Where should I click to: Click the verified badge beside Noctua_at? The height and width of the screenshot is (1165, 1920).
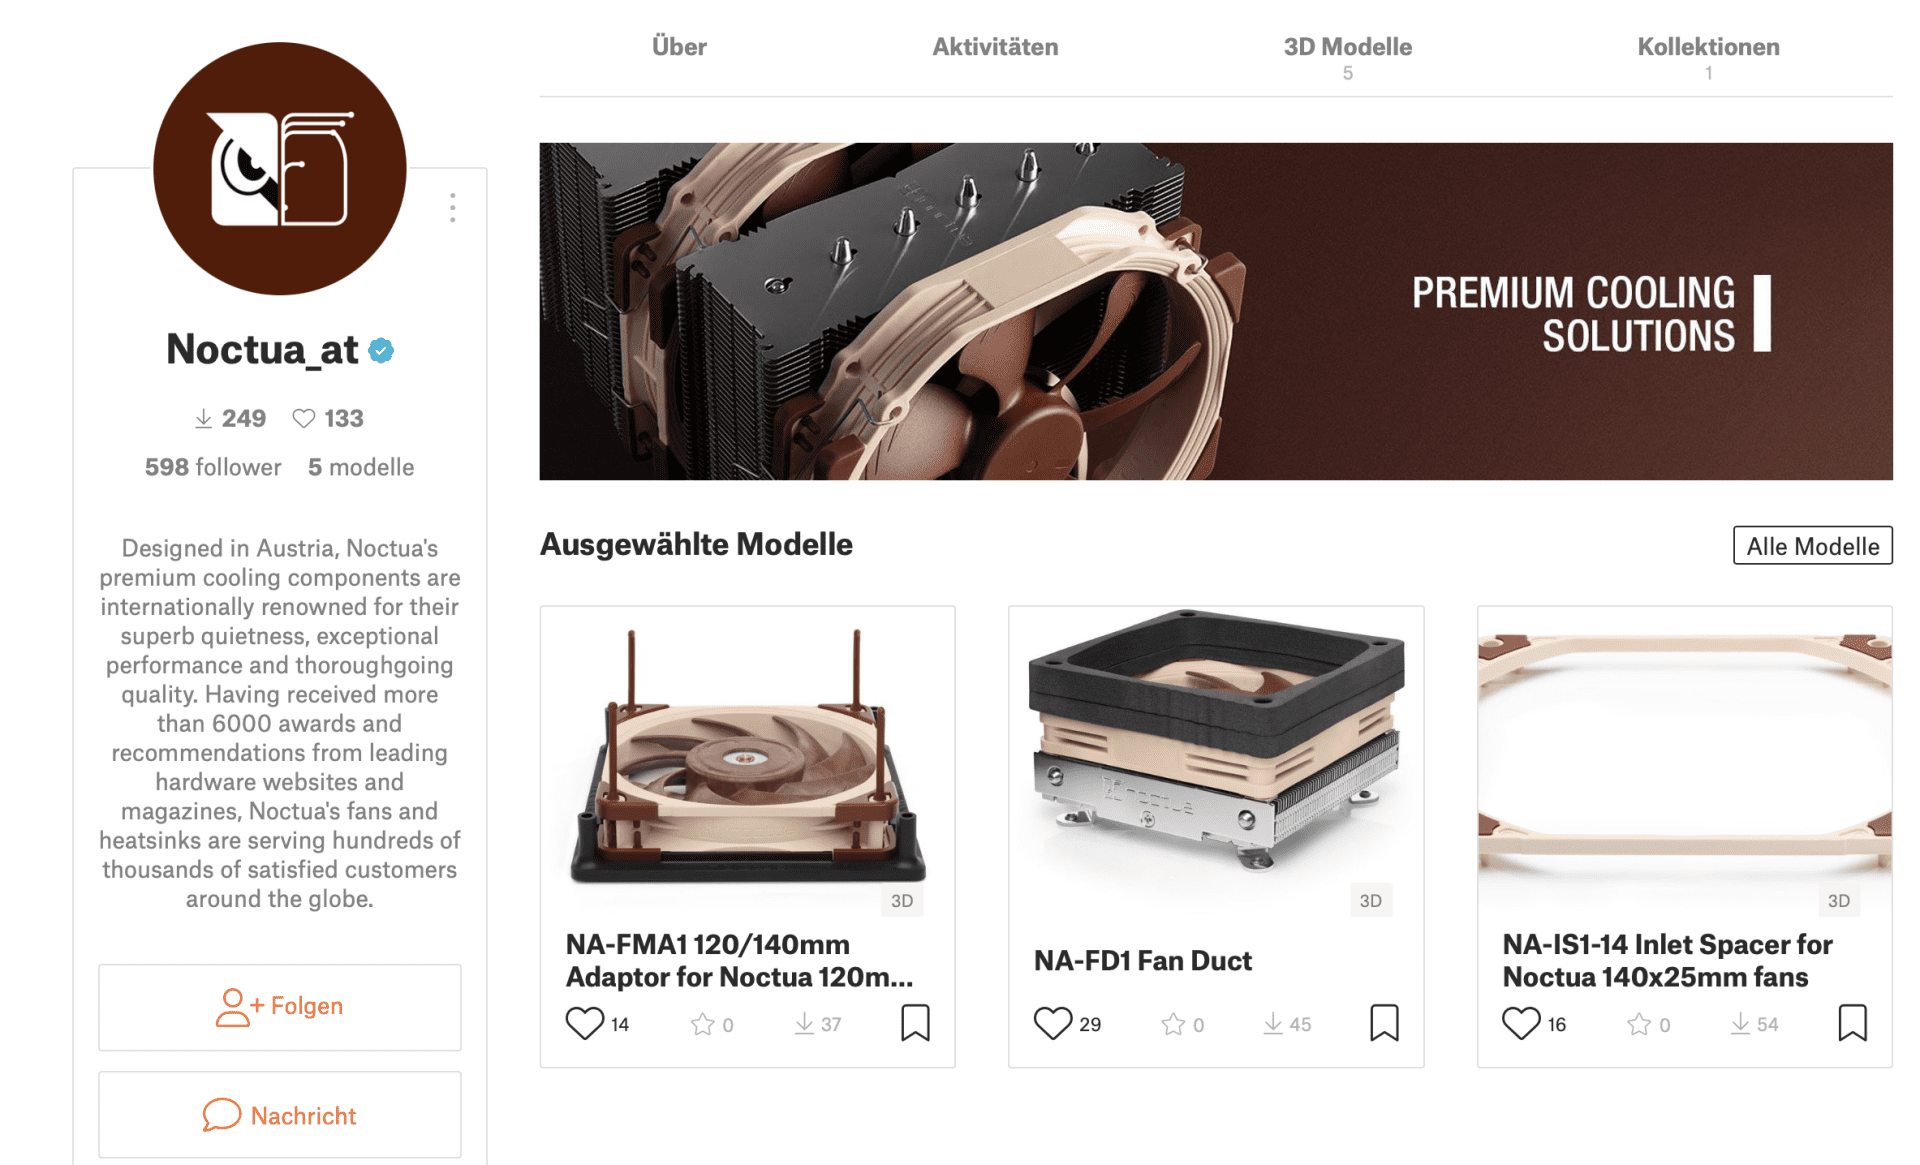381,350
